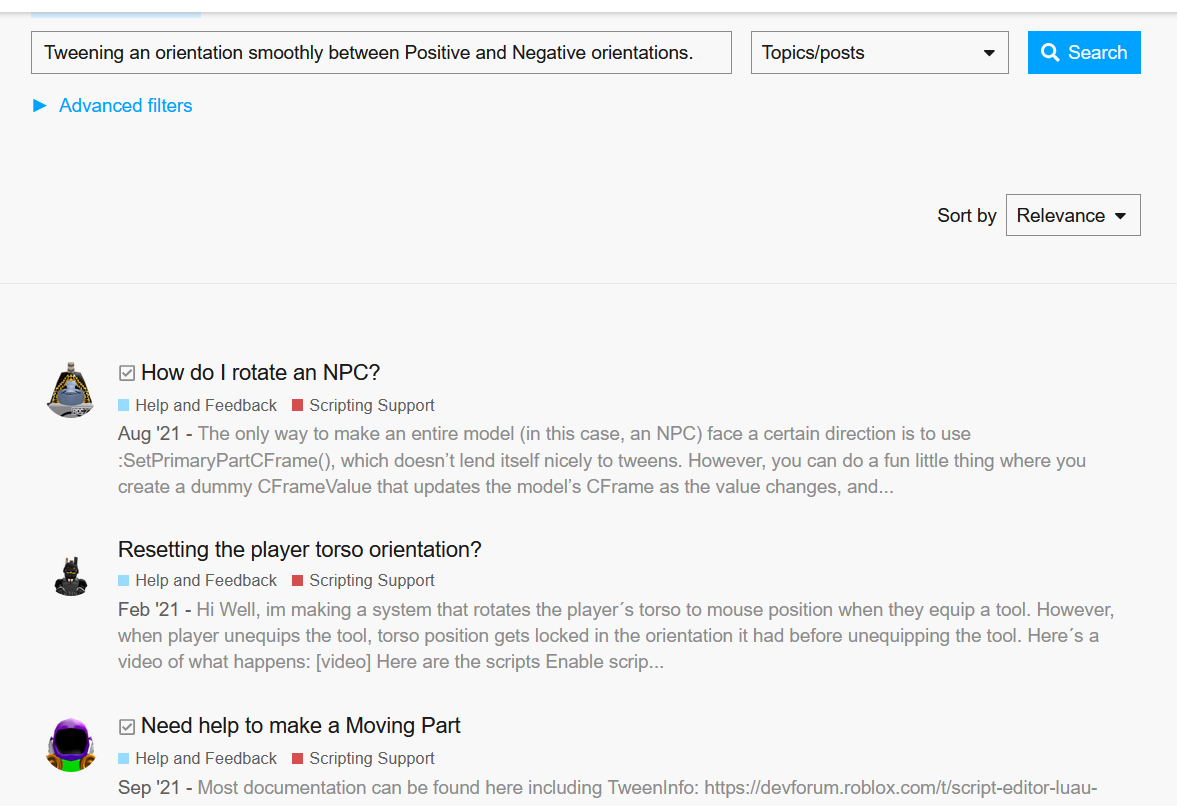Open 'Need help to make a Moving Part' topic
Image resolution: width=1177 pixels, height=806 pixels.
pyautogui.click(x=300, y=726)
